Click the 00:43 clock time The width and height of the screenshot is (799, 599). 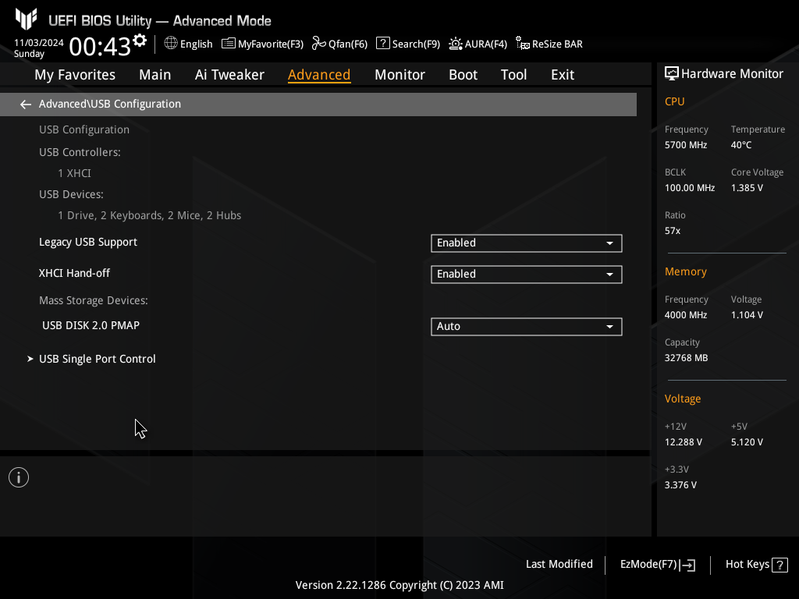(100, 46)
